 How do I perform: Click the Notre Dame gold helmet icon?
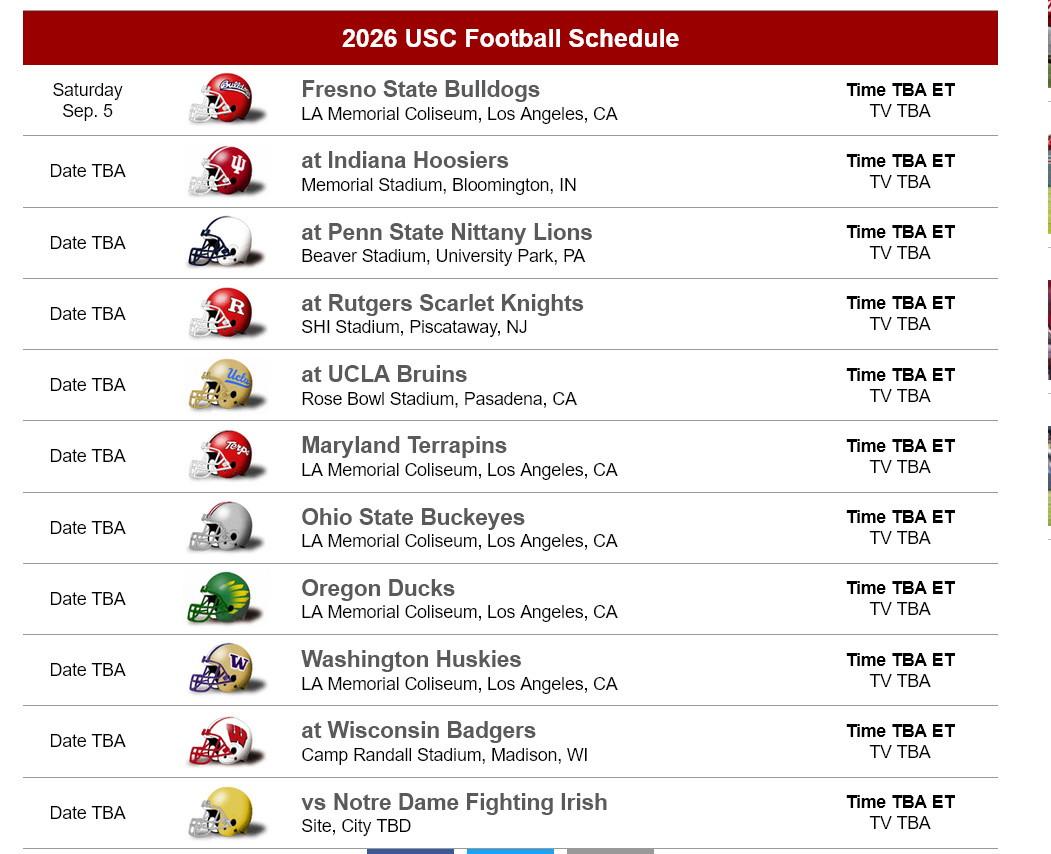(227, 812)
